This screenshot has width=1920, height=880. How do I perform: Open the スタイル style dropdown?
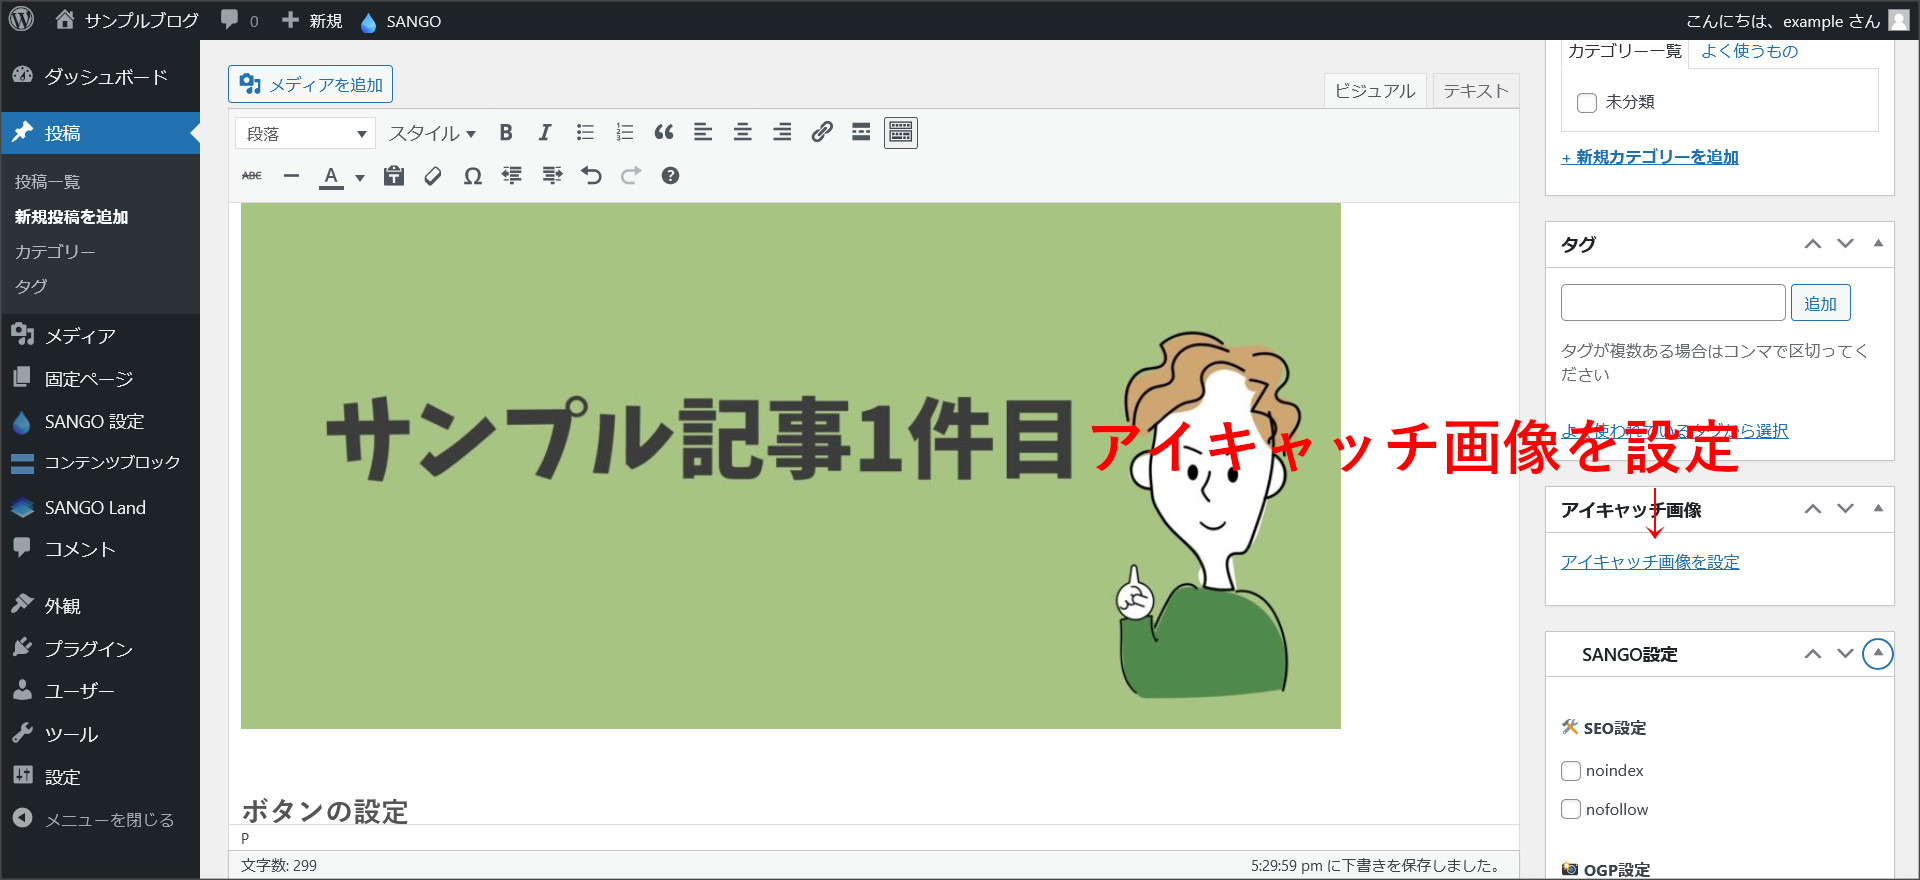point(432,134)
